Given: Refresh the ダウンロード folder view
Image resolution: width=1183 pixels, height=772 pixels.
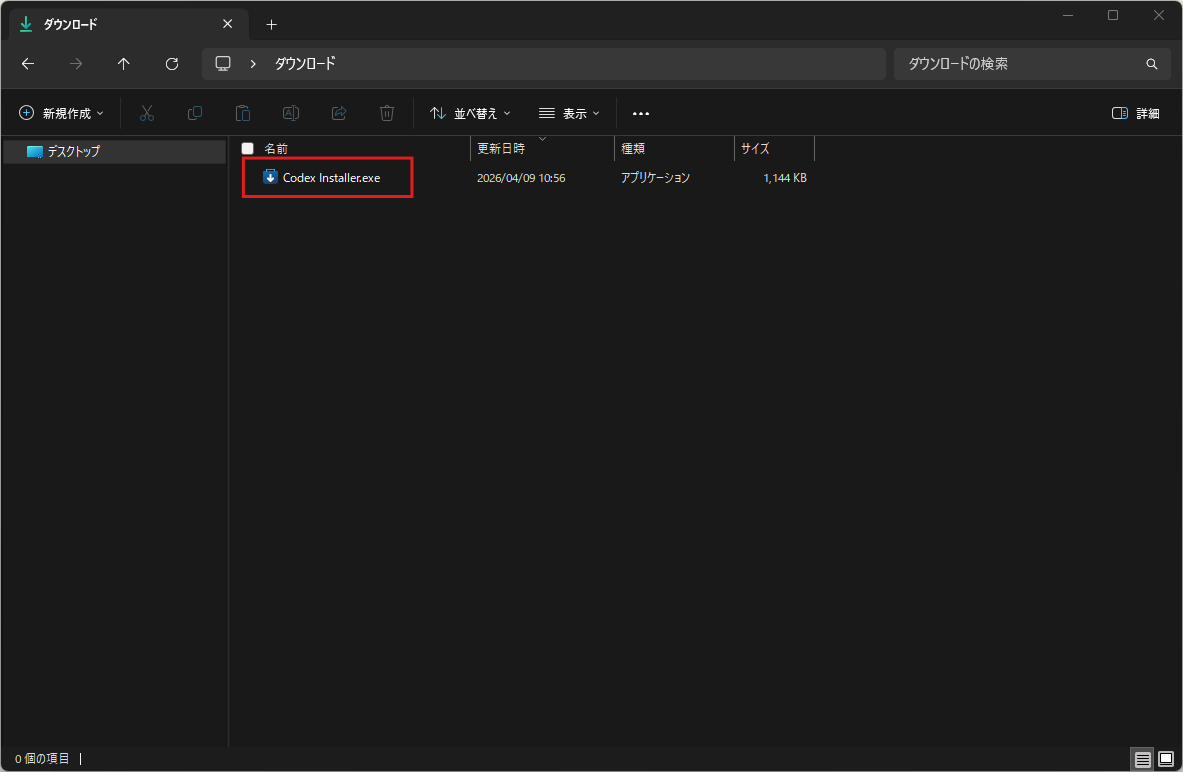Looking at the screenshot, I should coord(171,64).
